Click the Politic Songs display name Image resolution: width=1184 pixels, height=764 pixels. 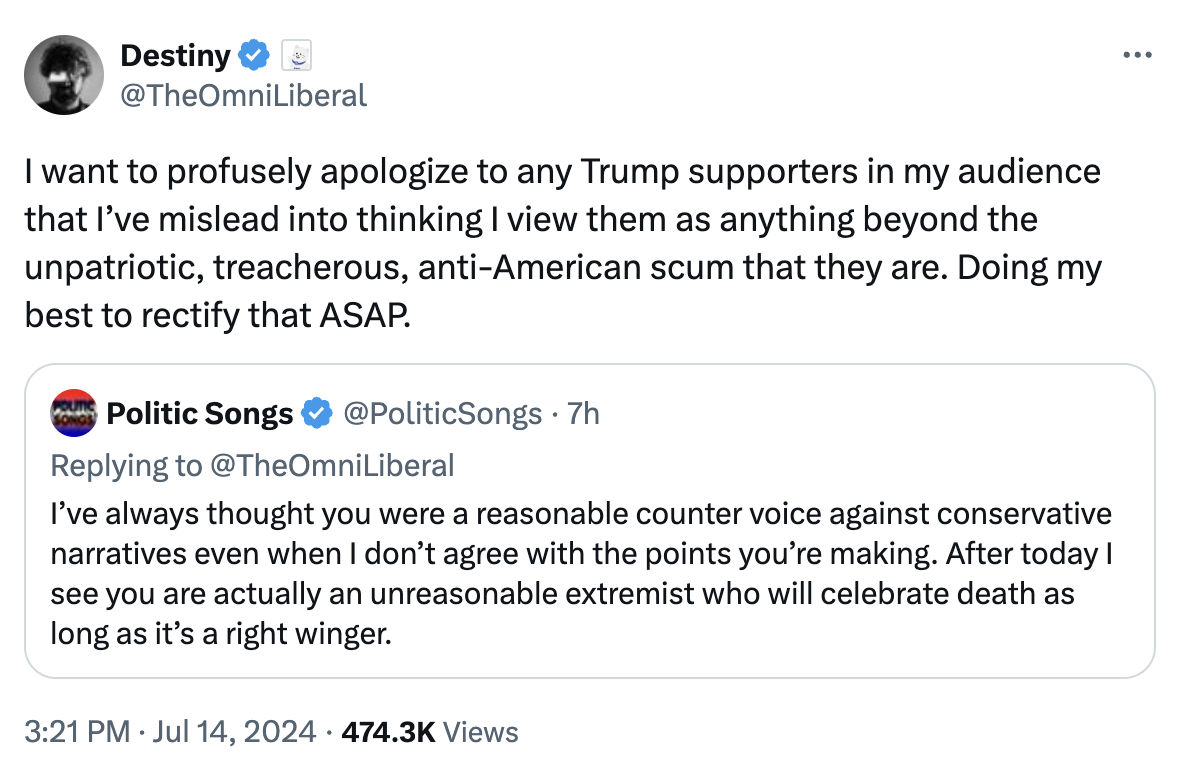pyautogui.click(x=199, y=414)
